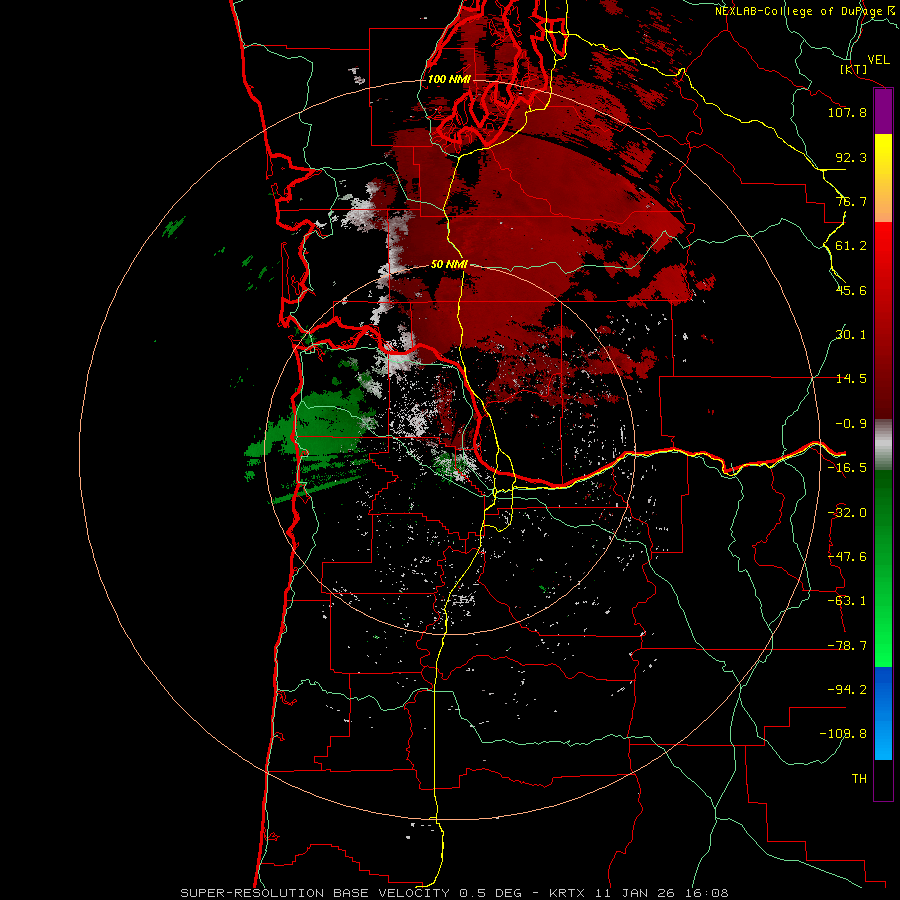The width and height of the screenshot is (900, 900).
Task: Click the -94.2 velocity scale value
Action: (x=847, y=689)
